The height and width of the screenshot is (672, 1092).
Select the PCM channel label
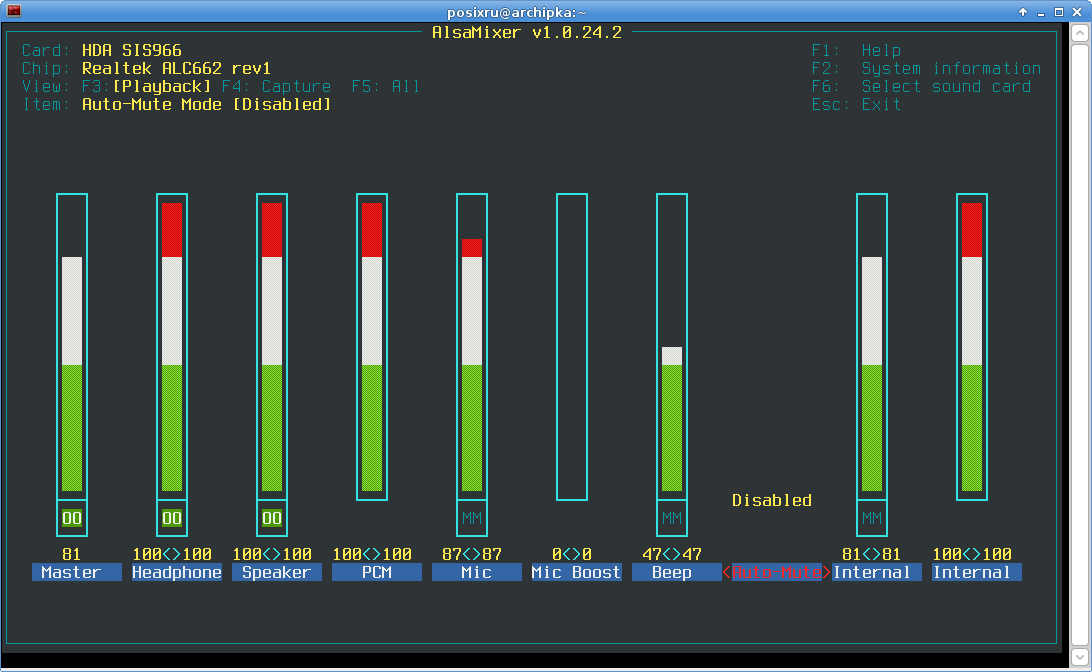coord(377,572)
